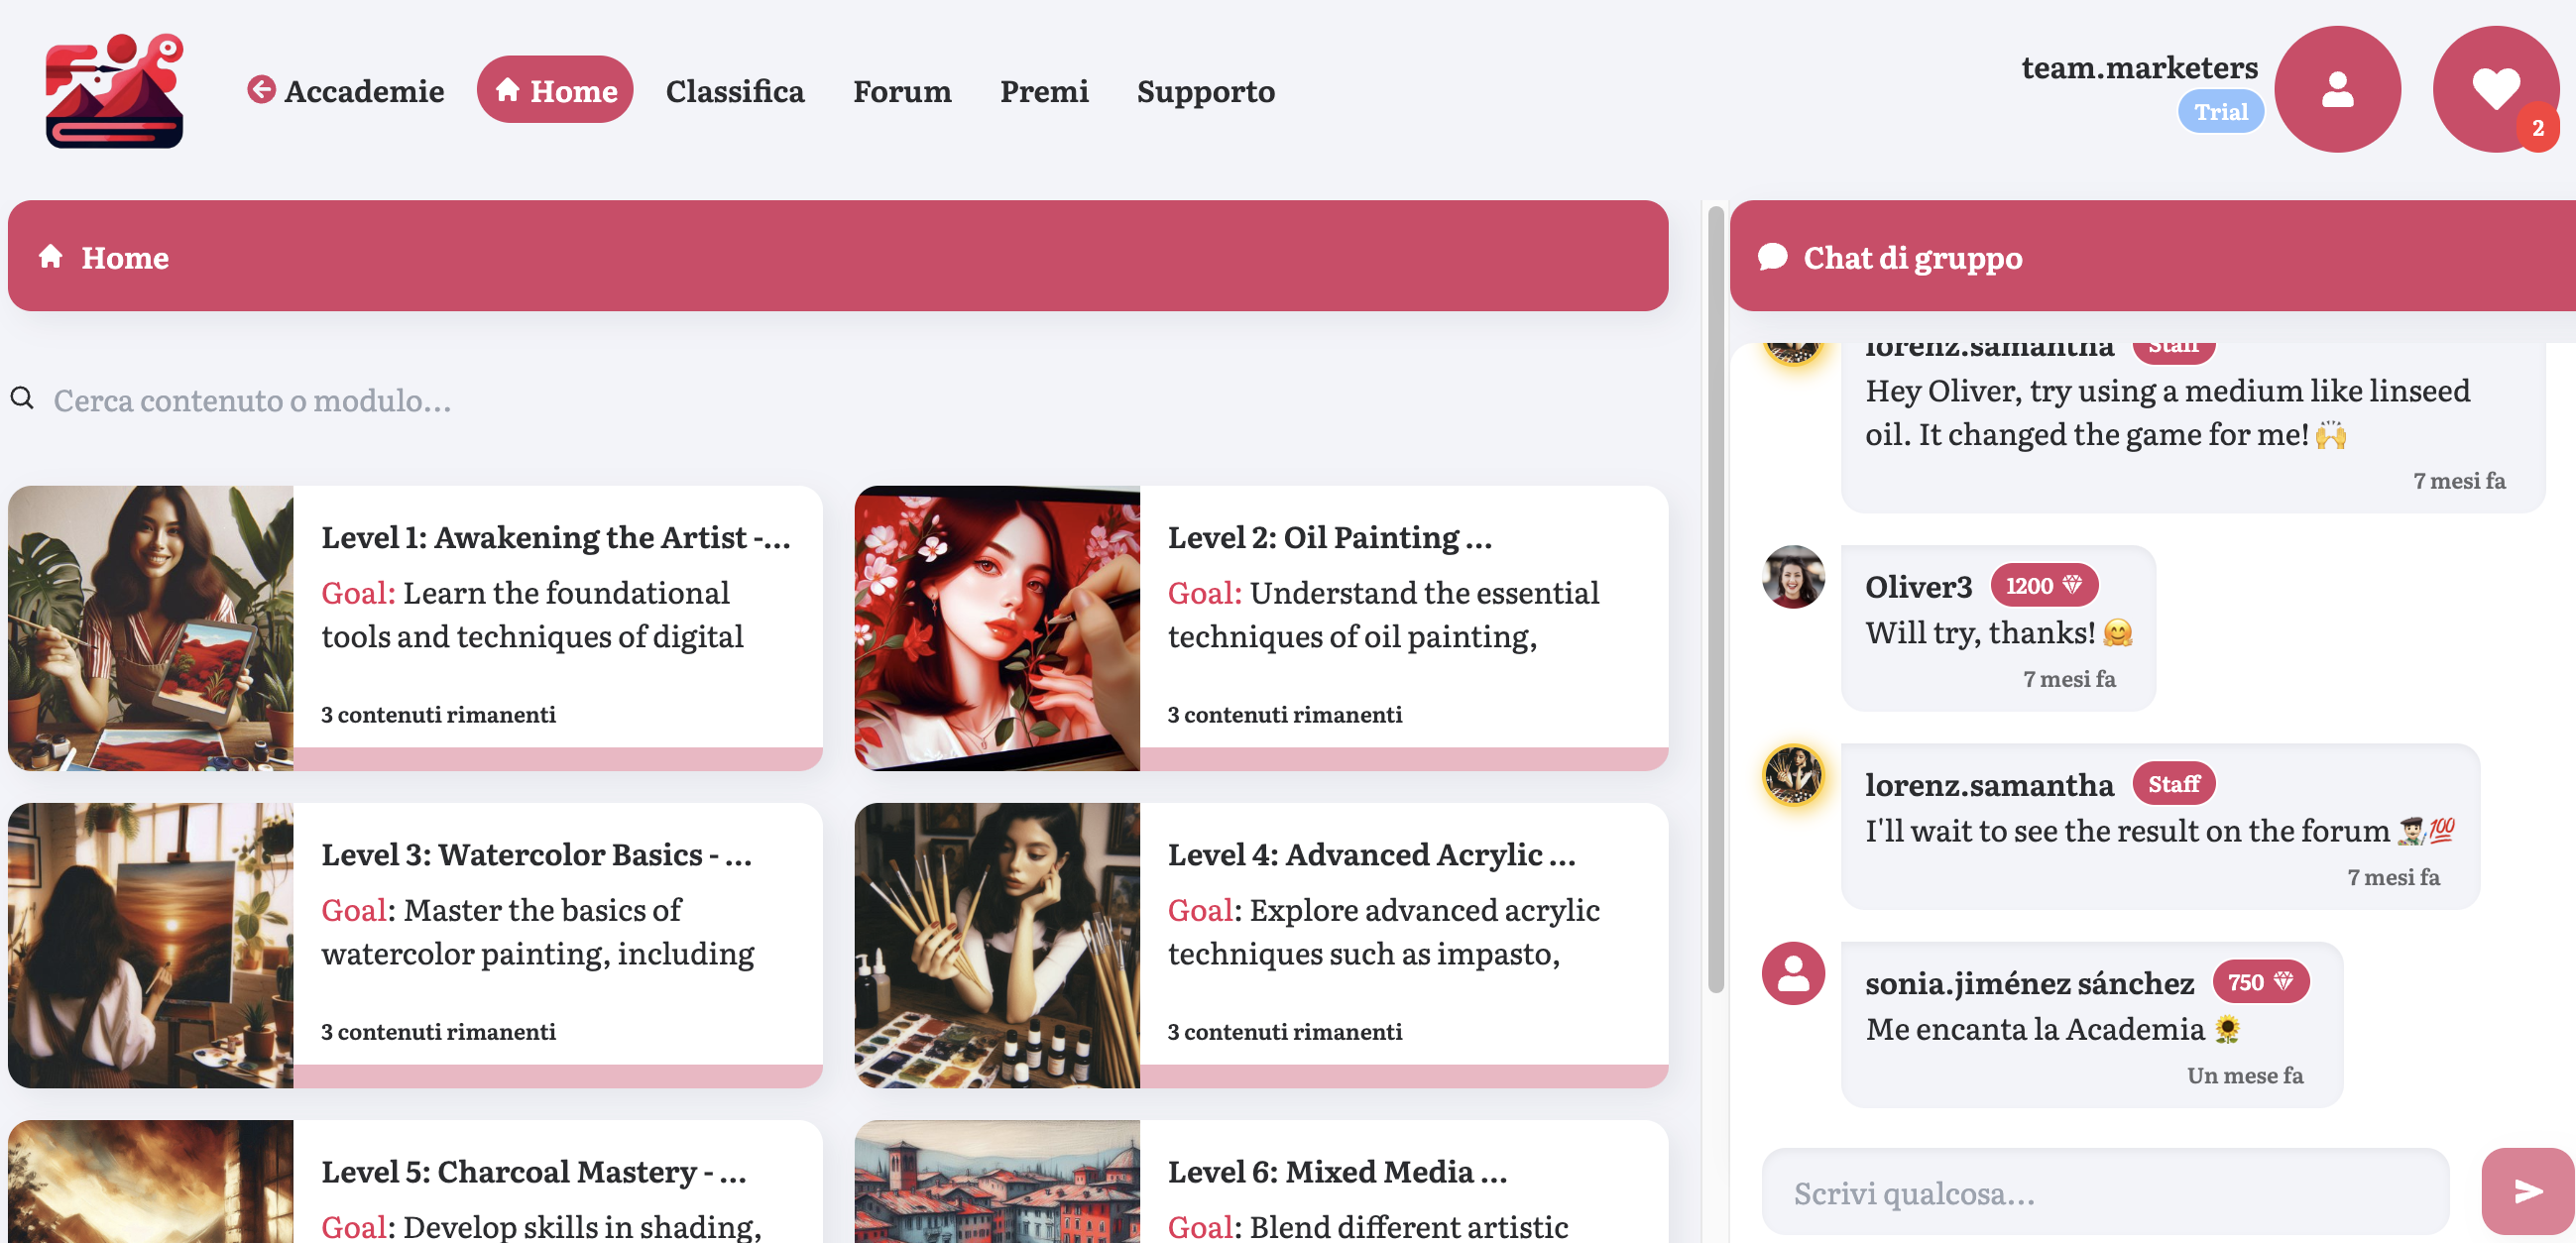Click the search magnifier icon
Screen dimensions: 2576x1243
pyautogui.click(x=22, y=399)
